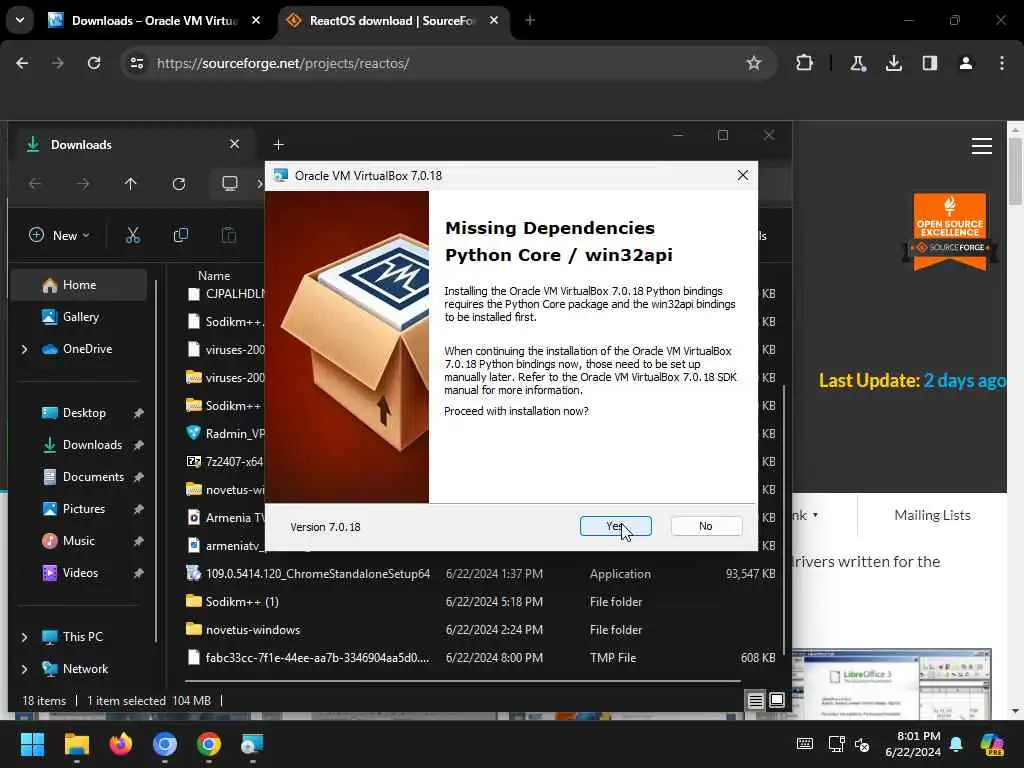Open Pictures in Explorer quick access
The image size is (1024, 768).
(78, 509)
